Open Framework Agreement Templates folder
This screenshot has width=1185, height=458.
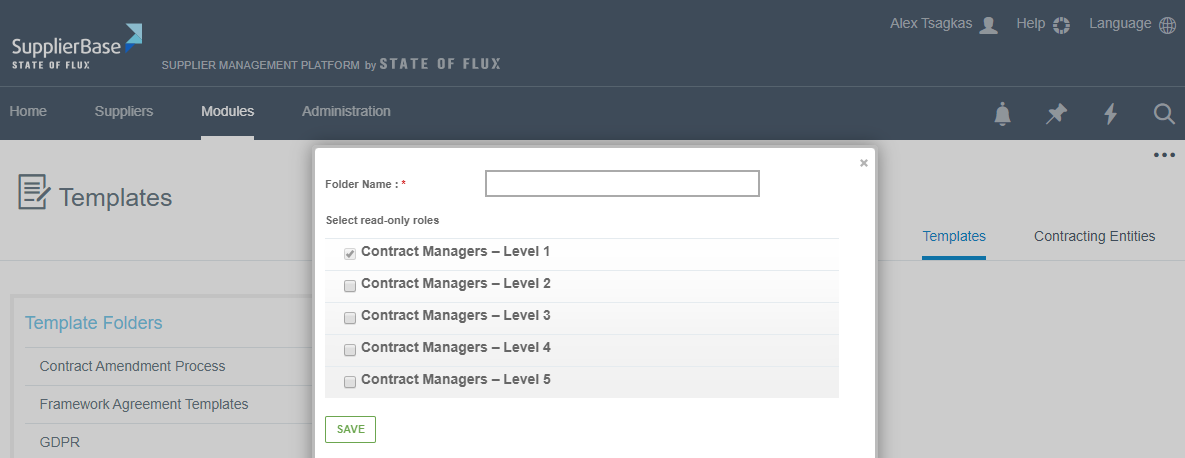(143, 404)
